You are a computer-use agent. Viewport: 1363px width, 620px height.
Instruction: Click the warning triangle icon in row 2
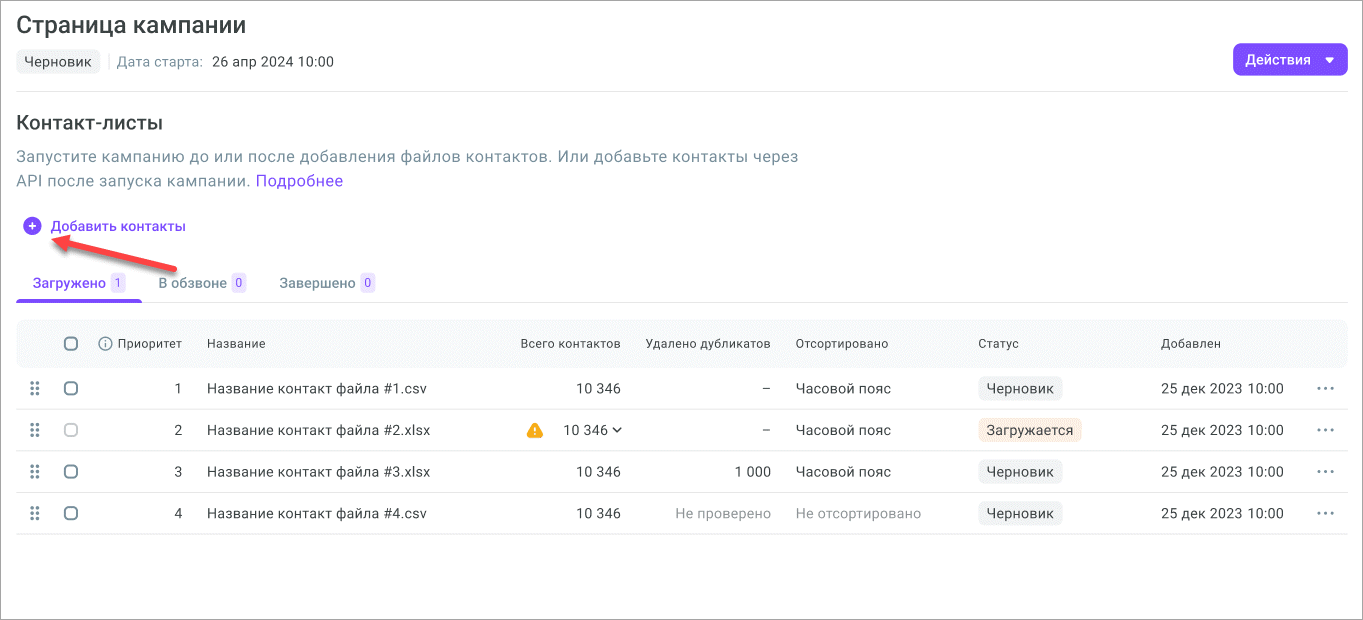[535, 431]
